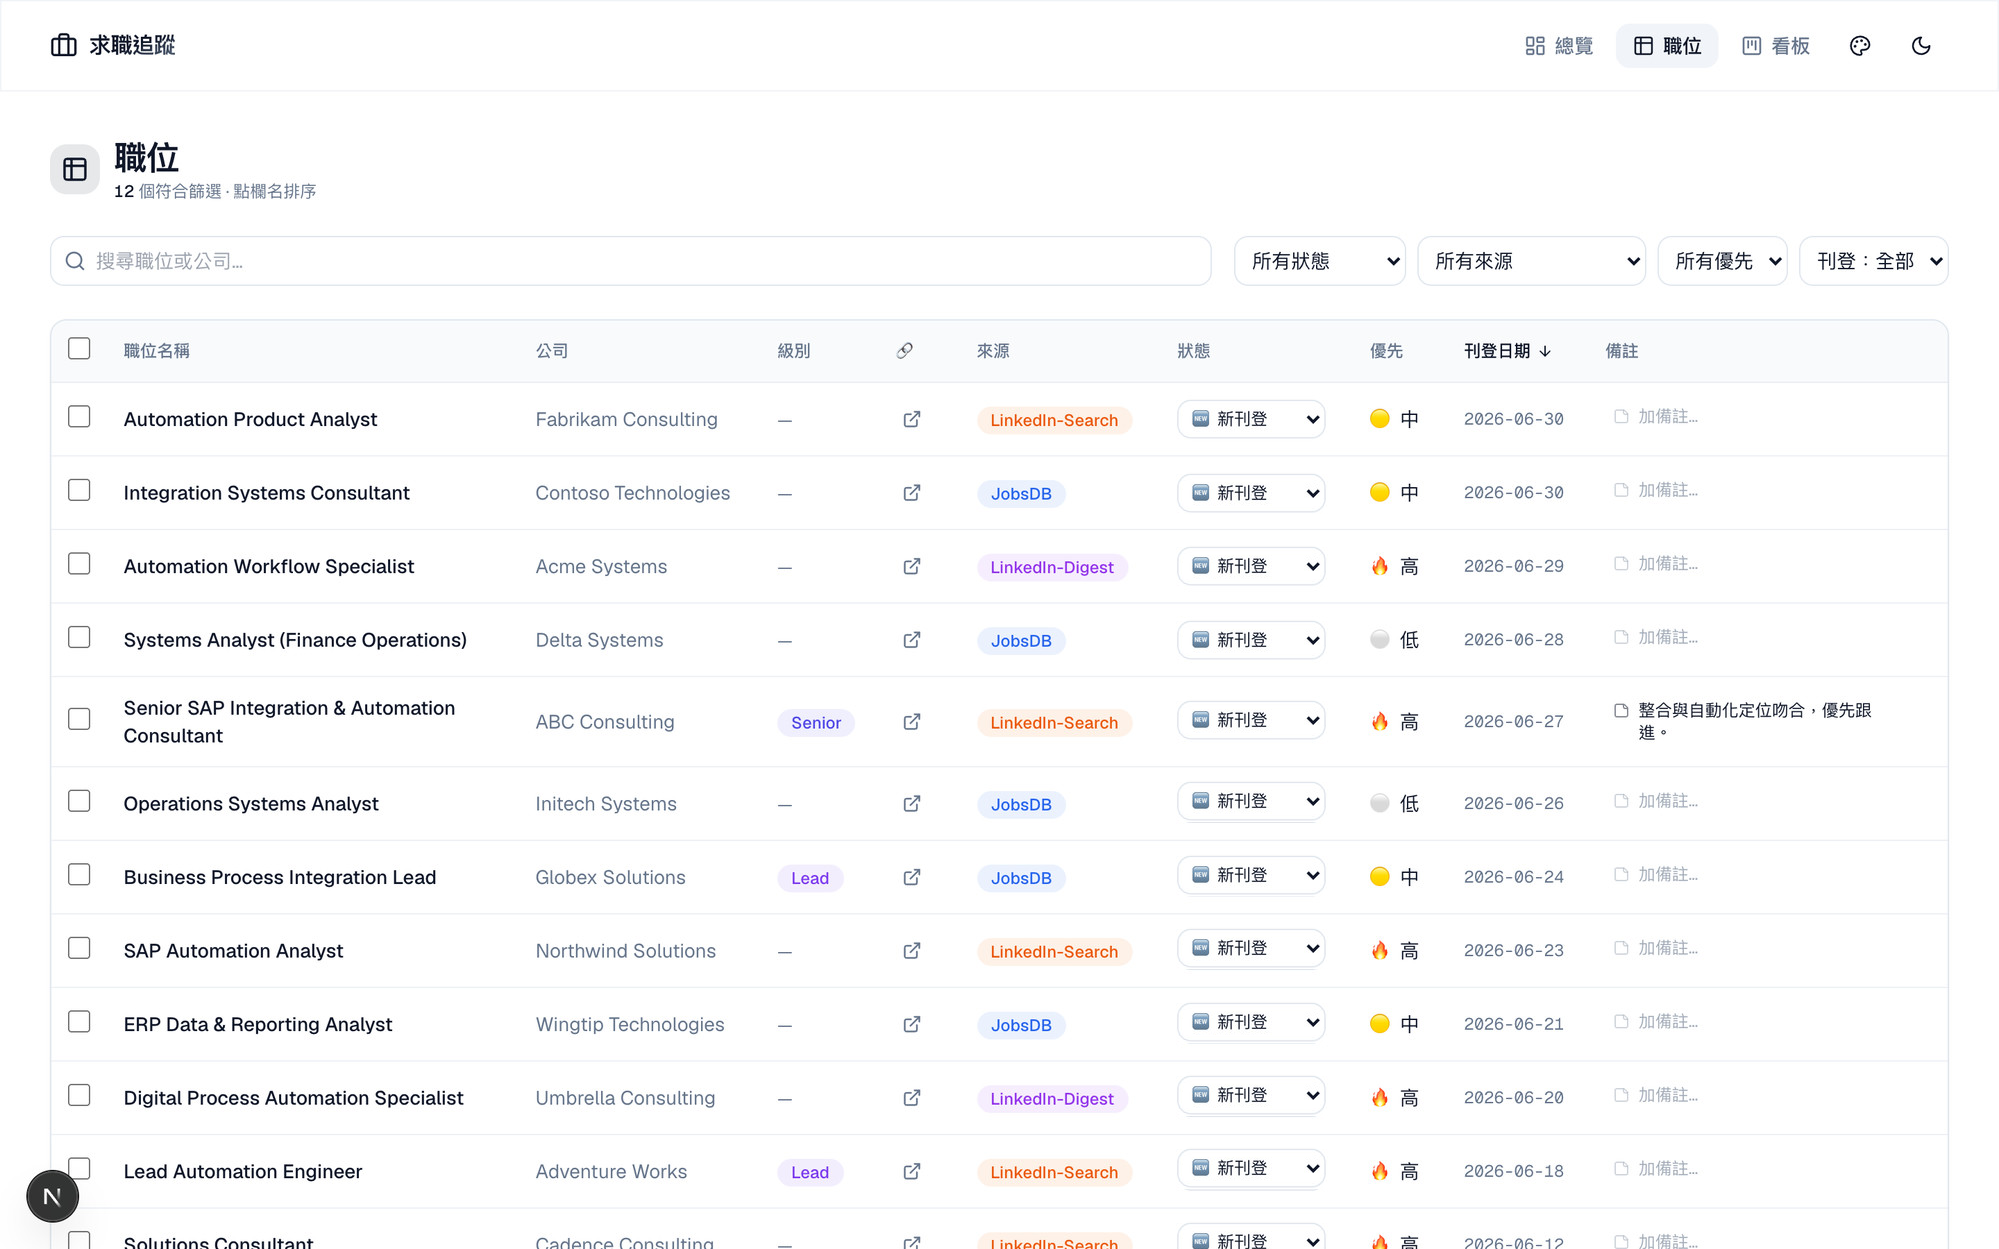
Task: Click the table icon beside the 職位 title
Action: pos(75,169)
